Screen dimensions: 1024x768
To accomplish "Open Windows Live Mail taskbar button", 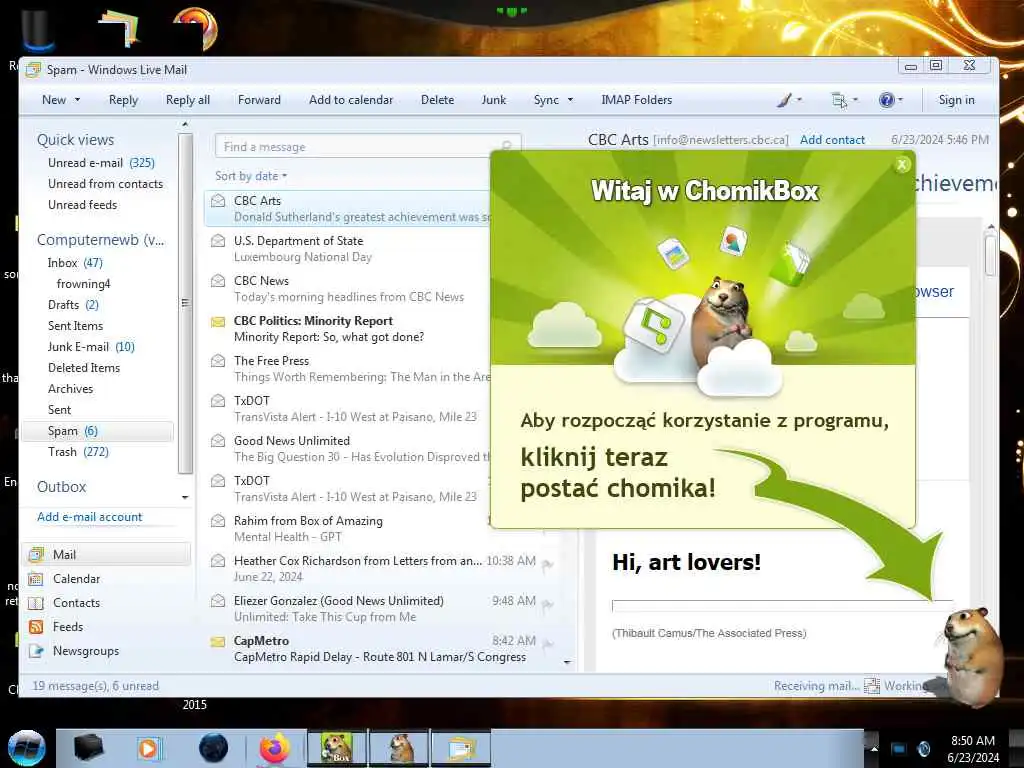I will pyautogui.click(x=461, y=748).
